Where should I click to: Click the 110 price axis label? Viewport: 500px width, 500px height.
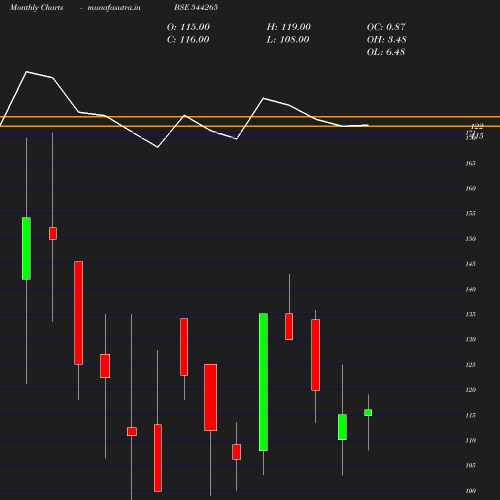click(470, 440)
